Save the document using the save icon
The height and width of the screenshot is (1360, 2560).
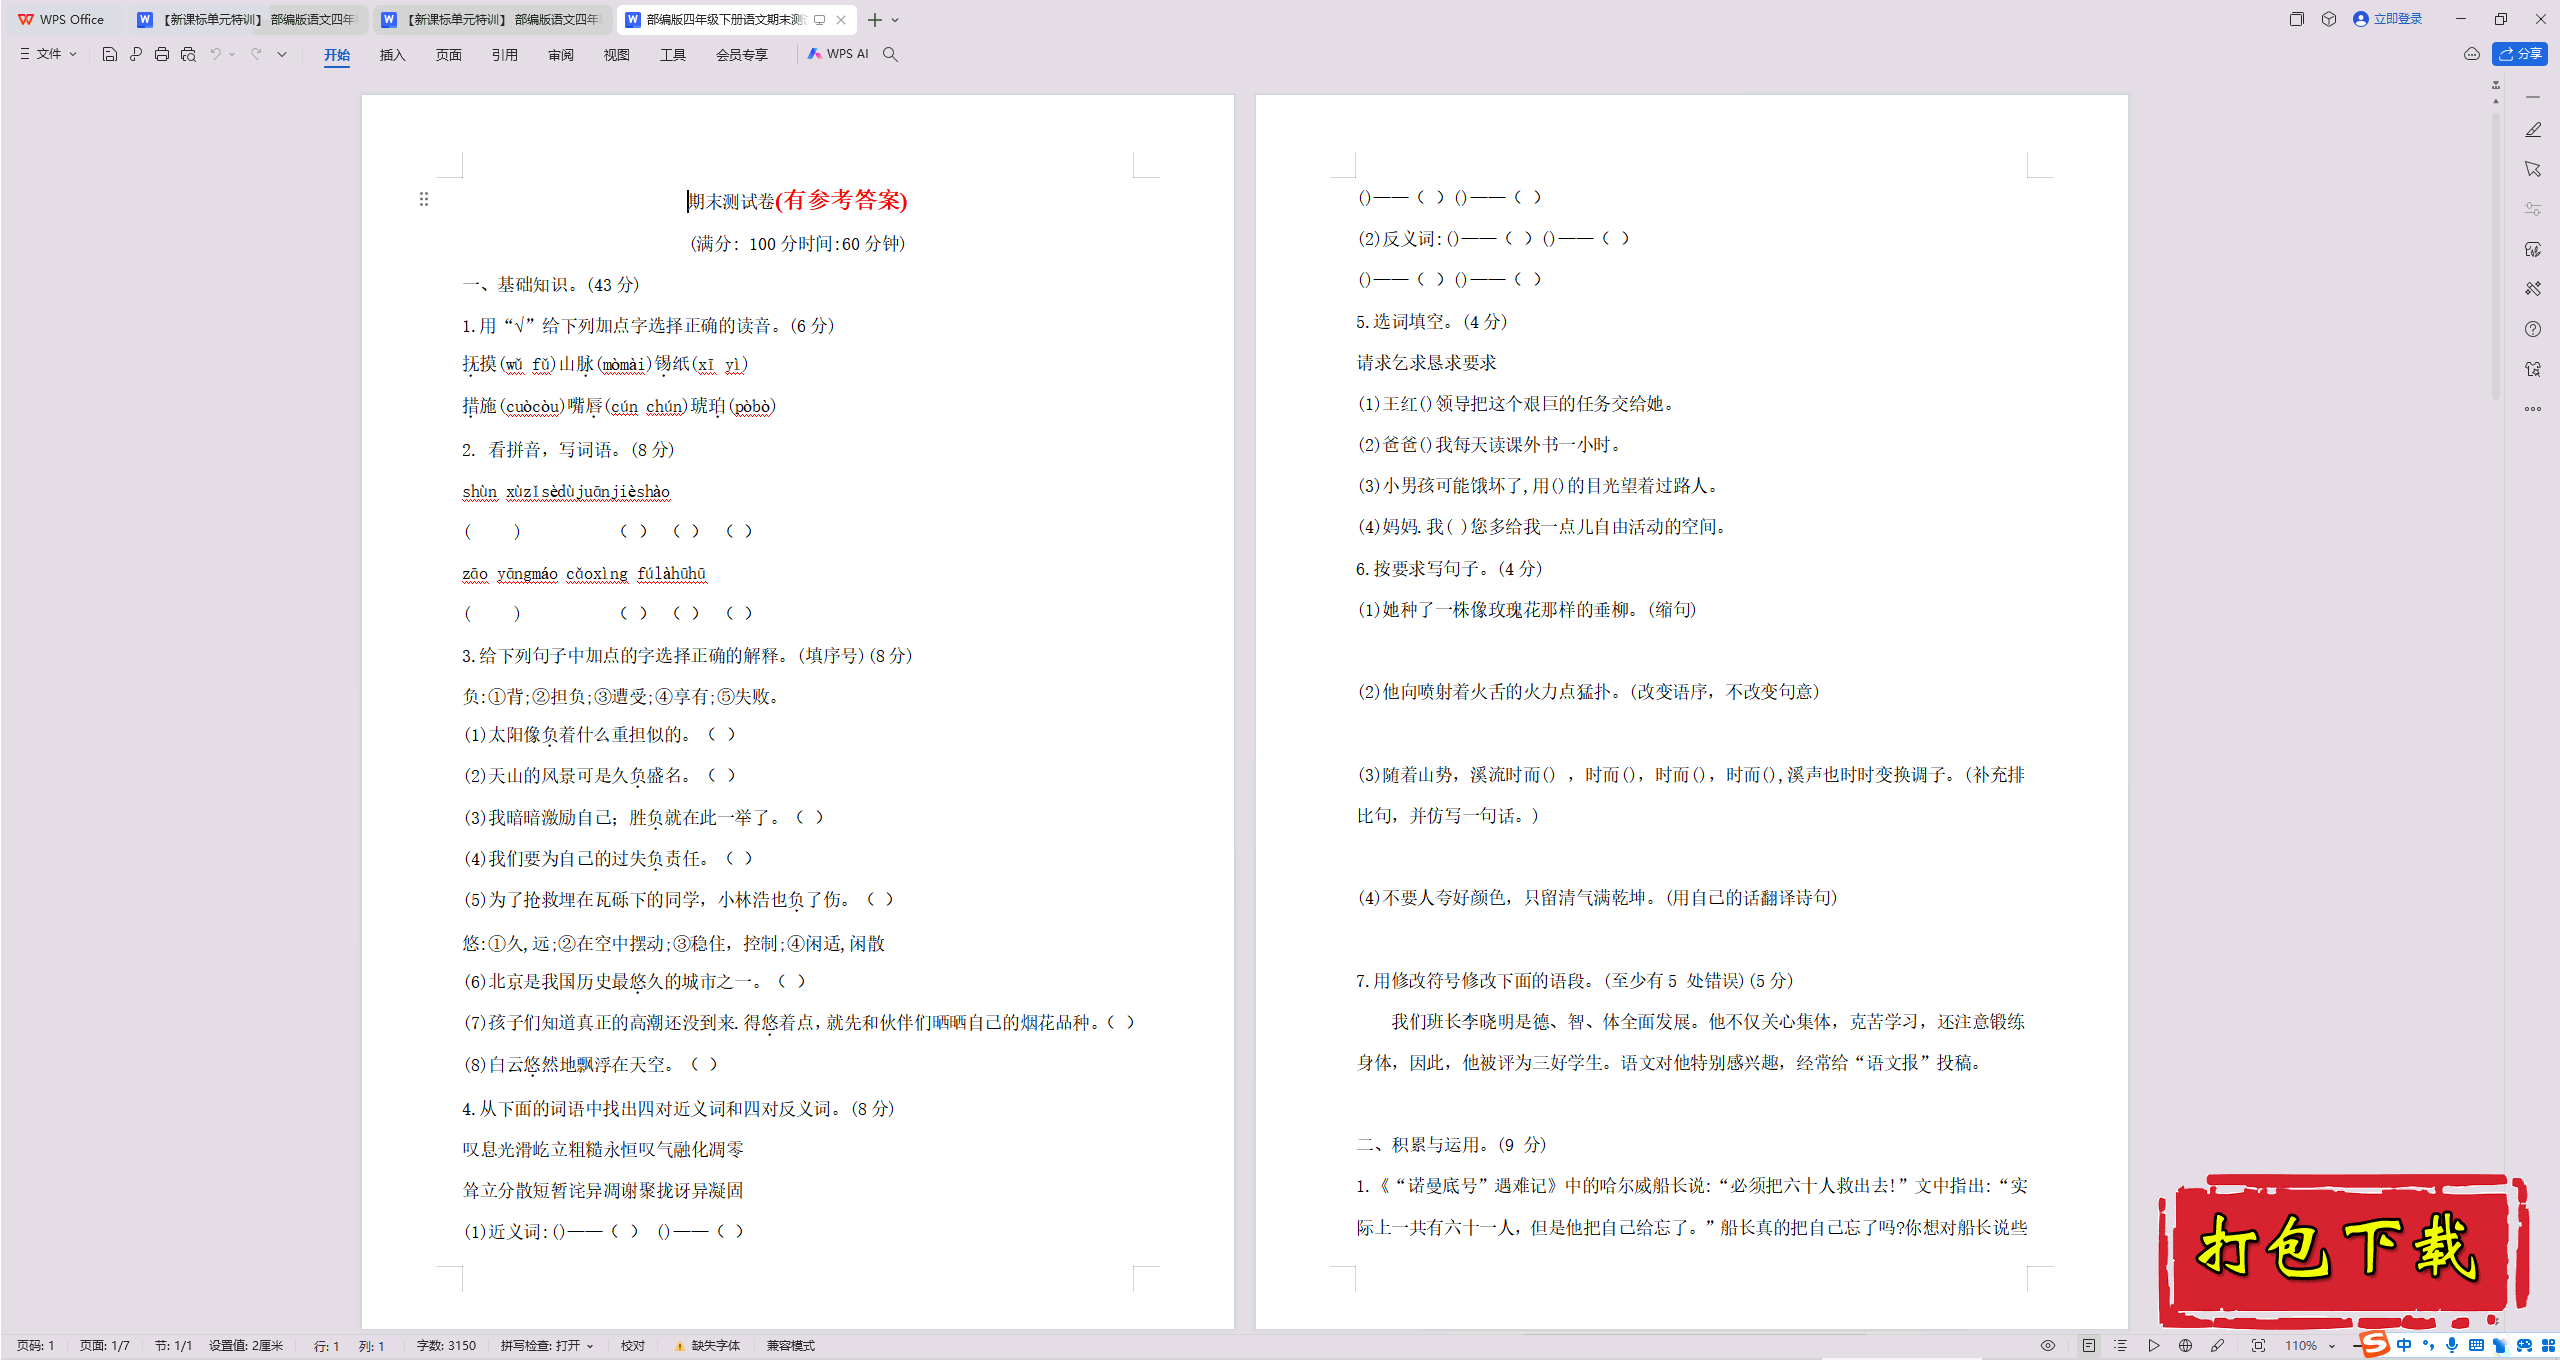pos(110,54)
